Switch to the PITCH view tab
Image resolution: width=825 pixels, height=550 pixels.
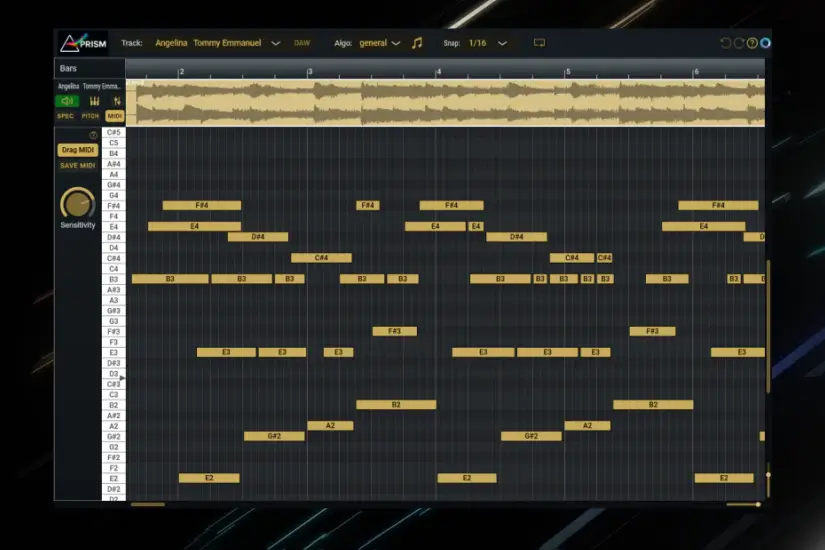90,116
